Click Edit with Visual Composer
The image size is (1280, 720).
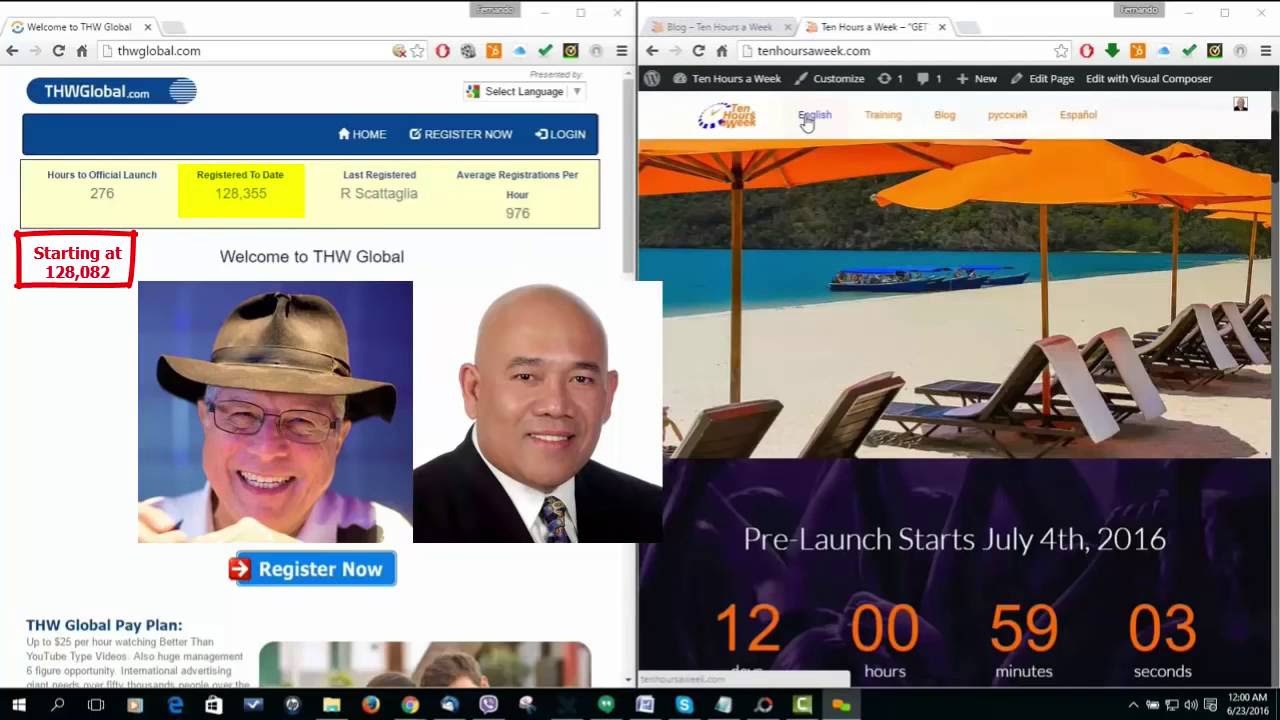1148,78
